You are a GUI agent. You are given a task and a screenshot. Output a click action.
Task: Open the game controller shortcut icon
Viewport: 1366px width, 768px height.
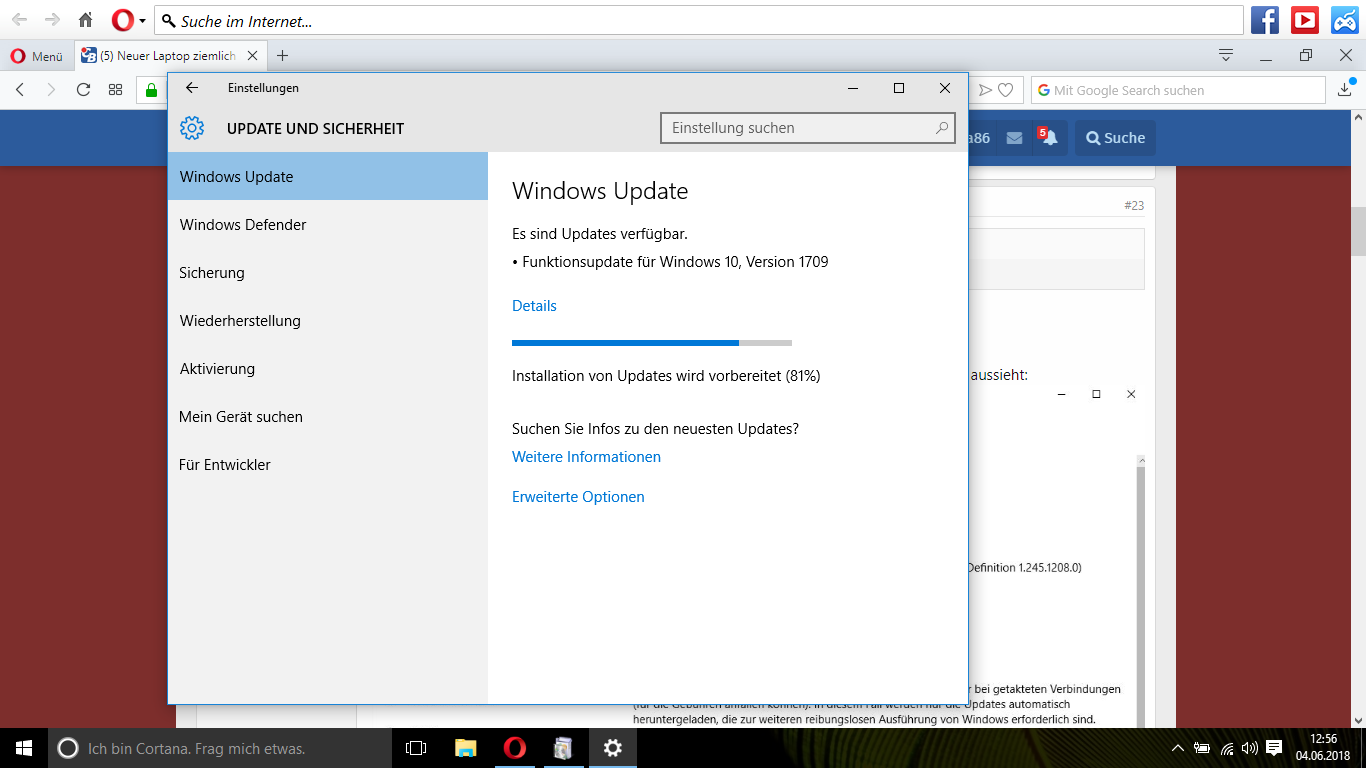(1344, 20)
